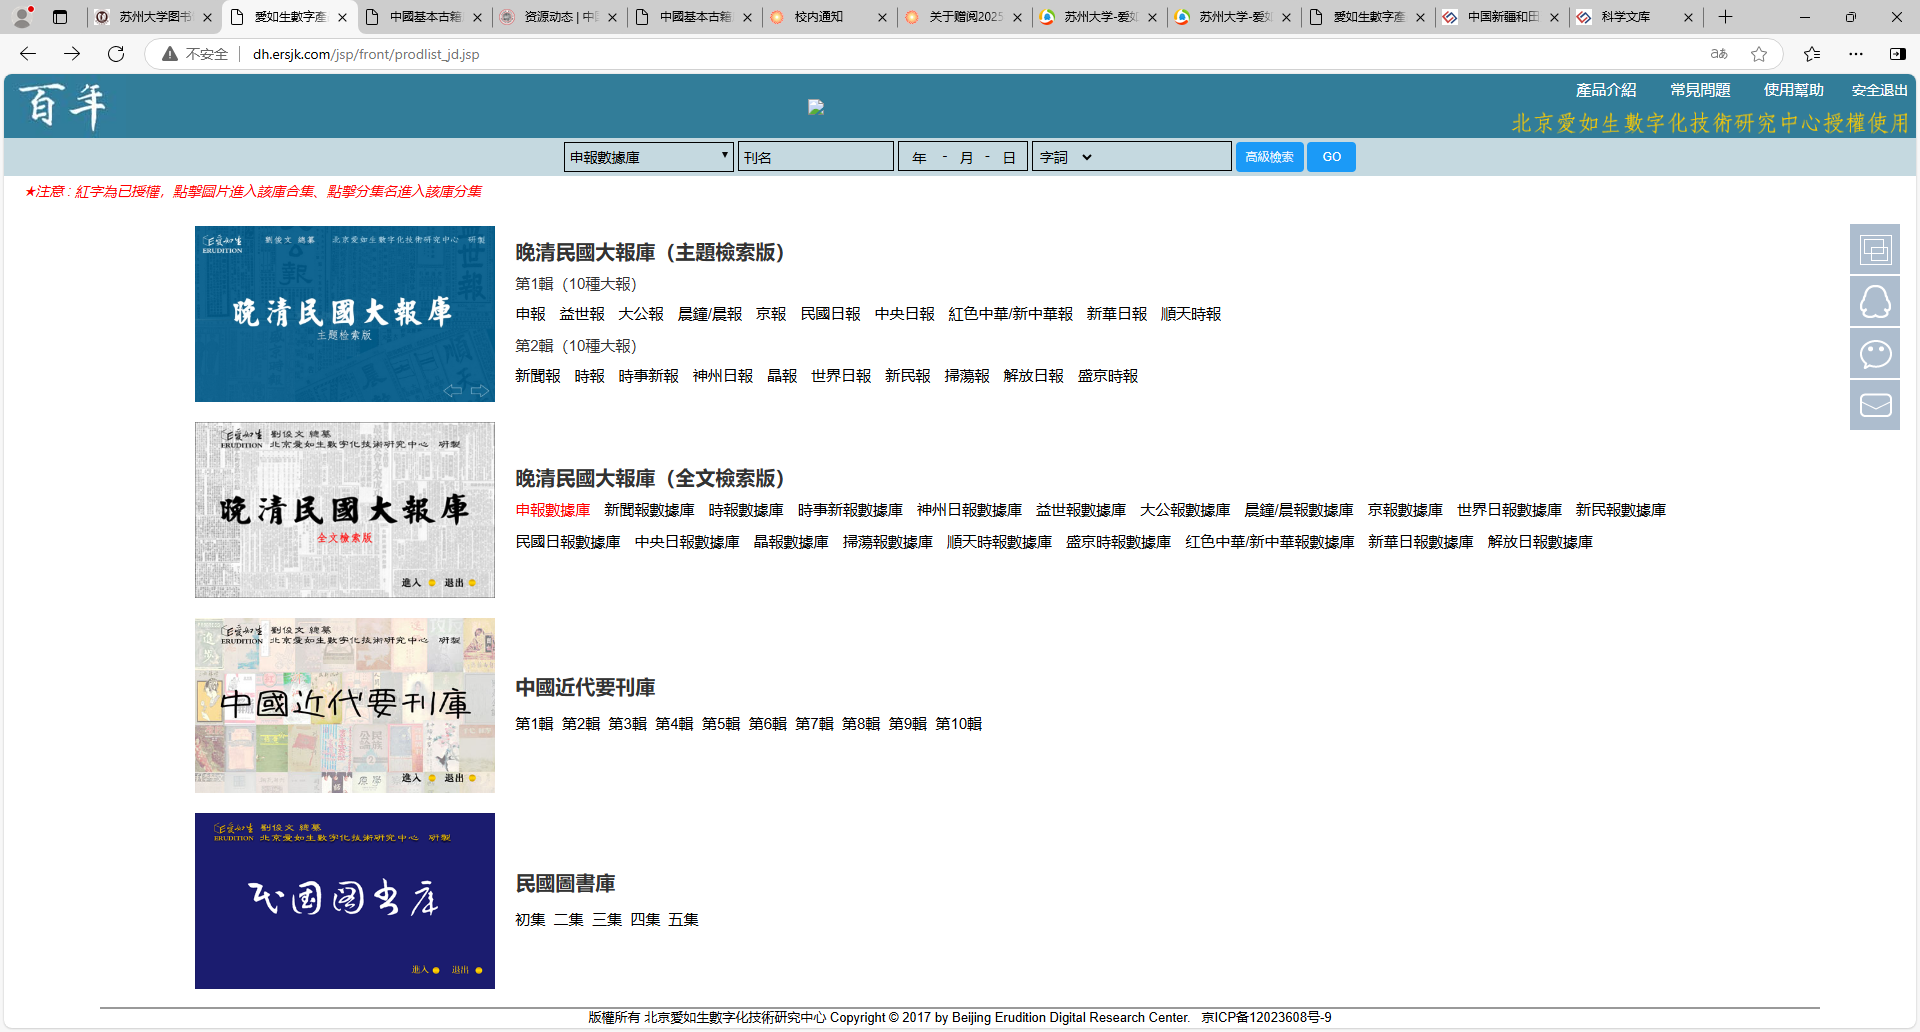
Task: Open a new browser tab
Action: 1725,17
